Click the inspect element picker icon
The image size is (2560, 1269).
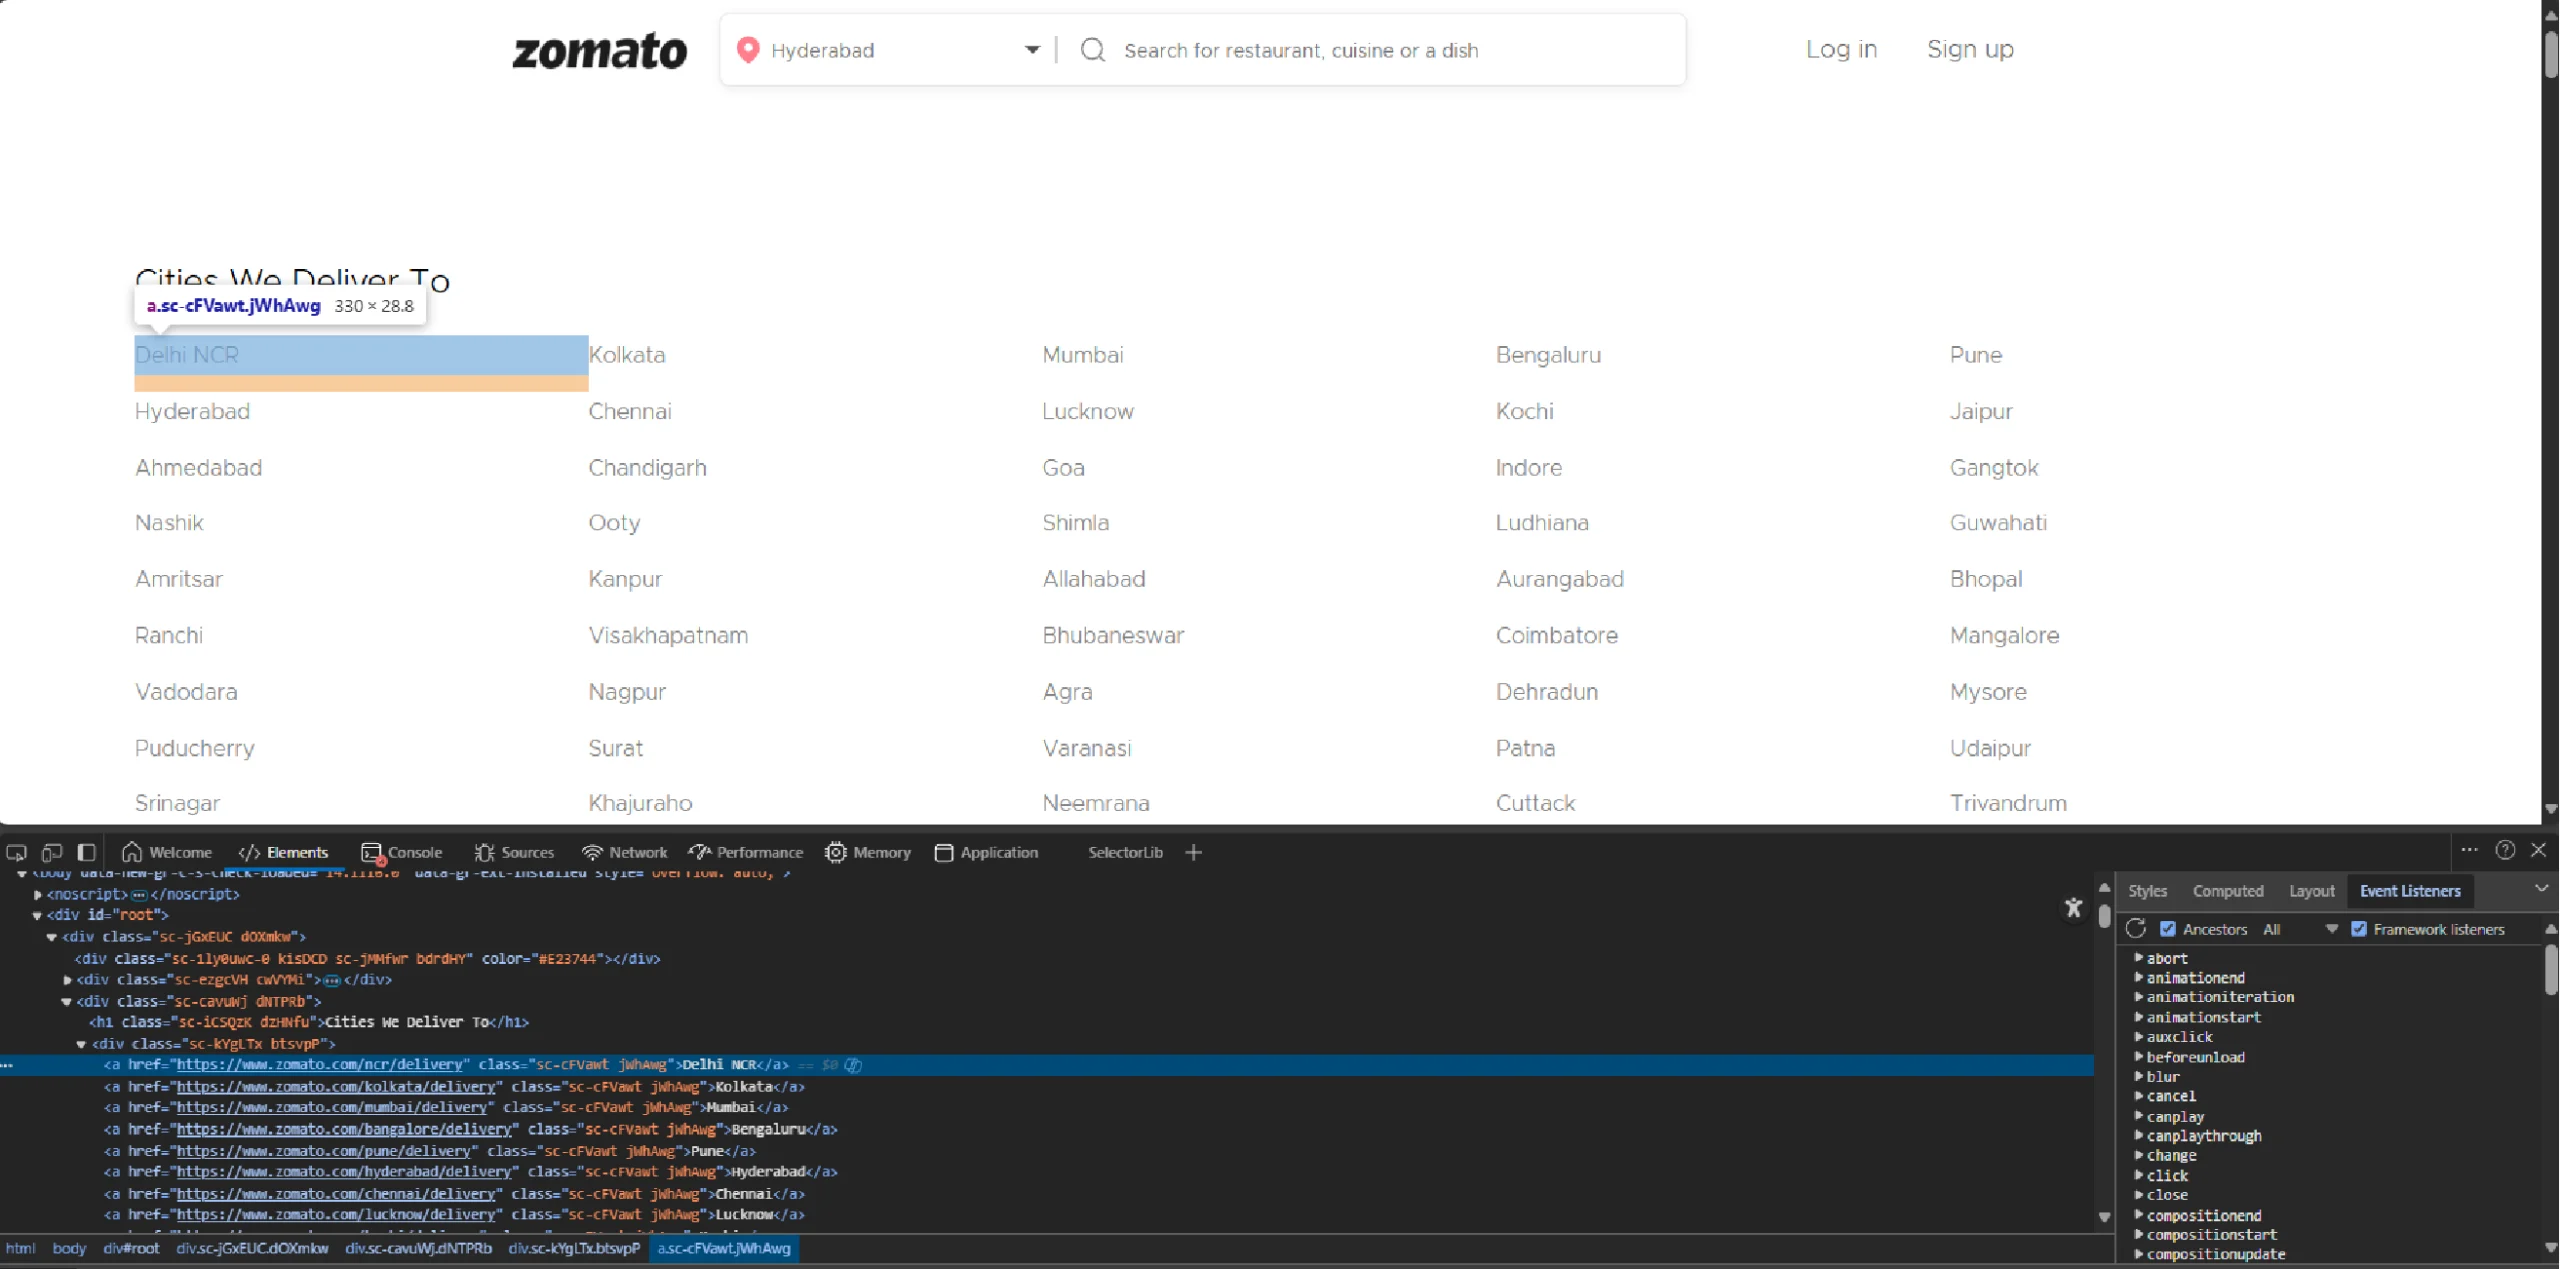coord(17,852)
